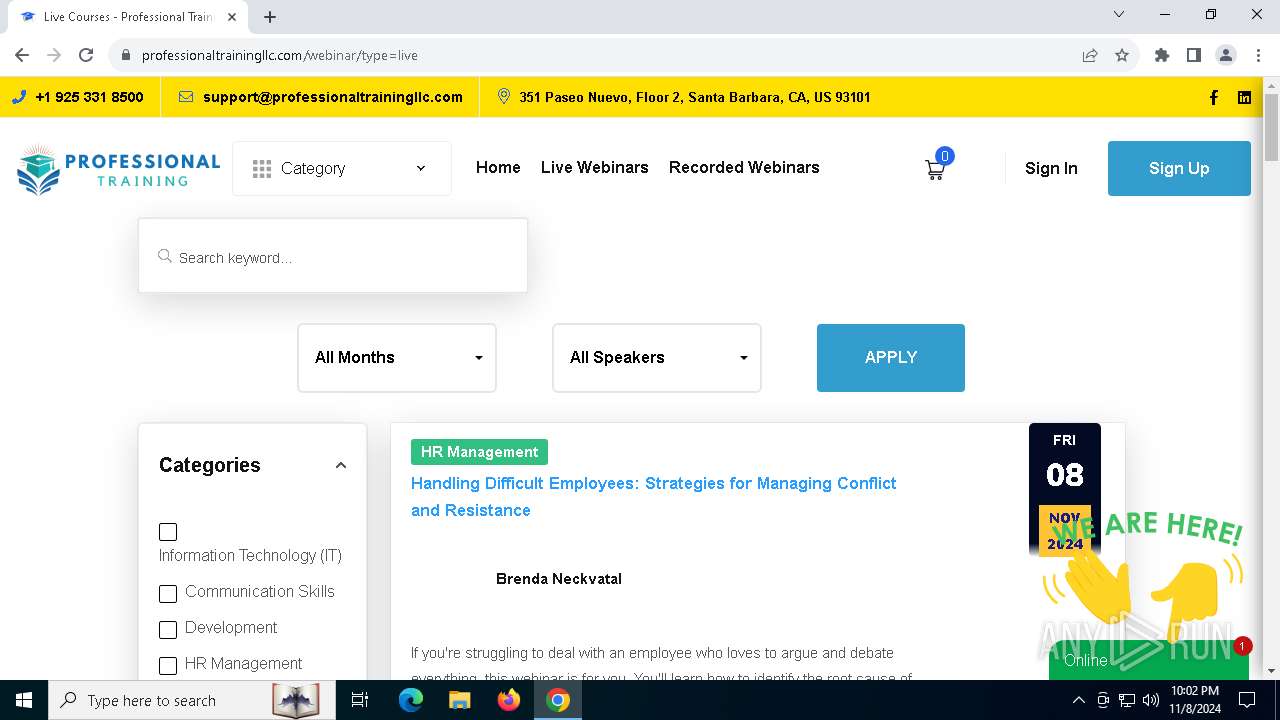Screen dimensions: 1280x720
Task: Click the Sign Up button
Action: click(1179, 168)
